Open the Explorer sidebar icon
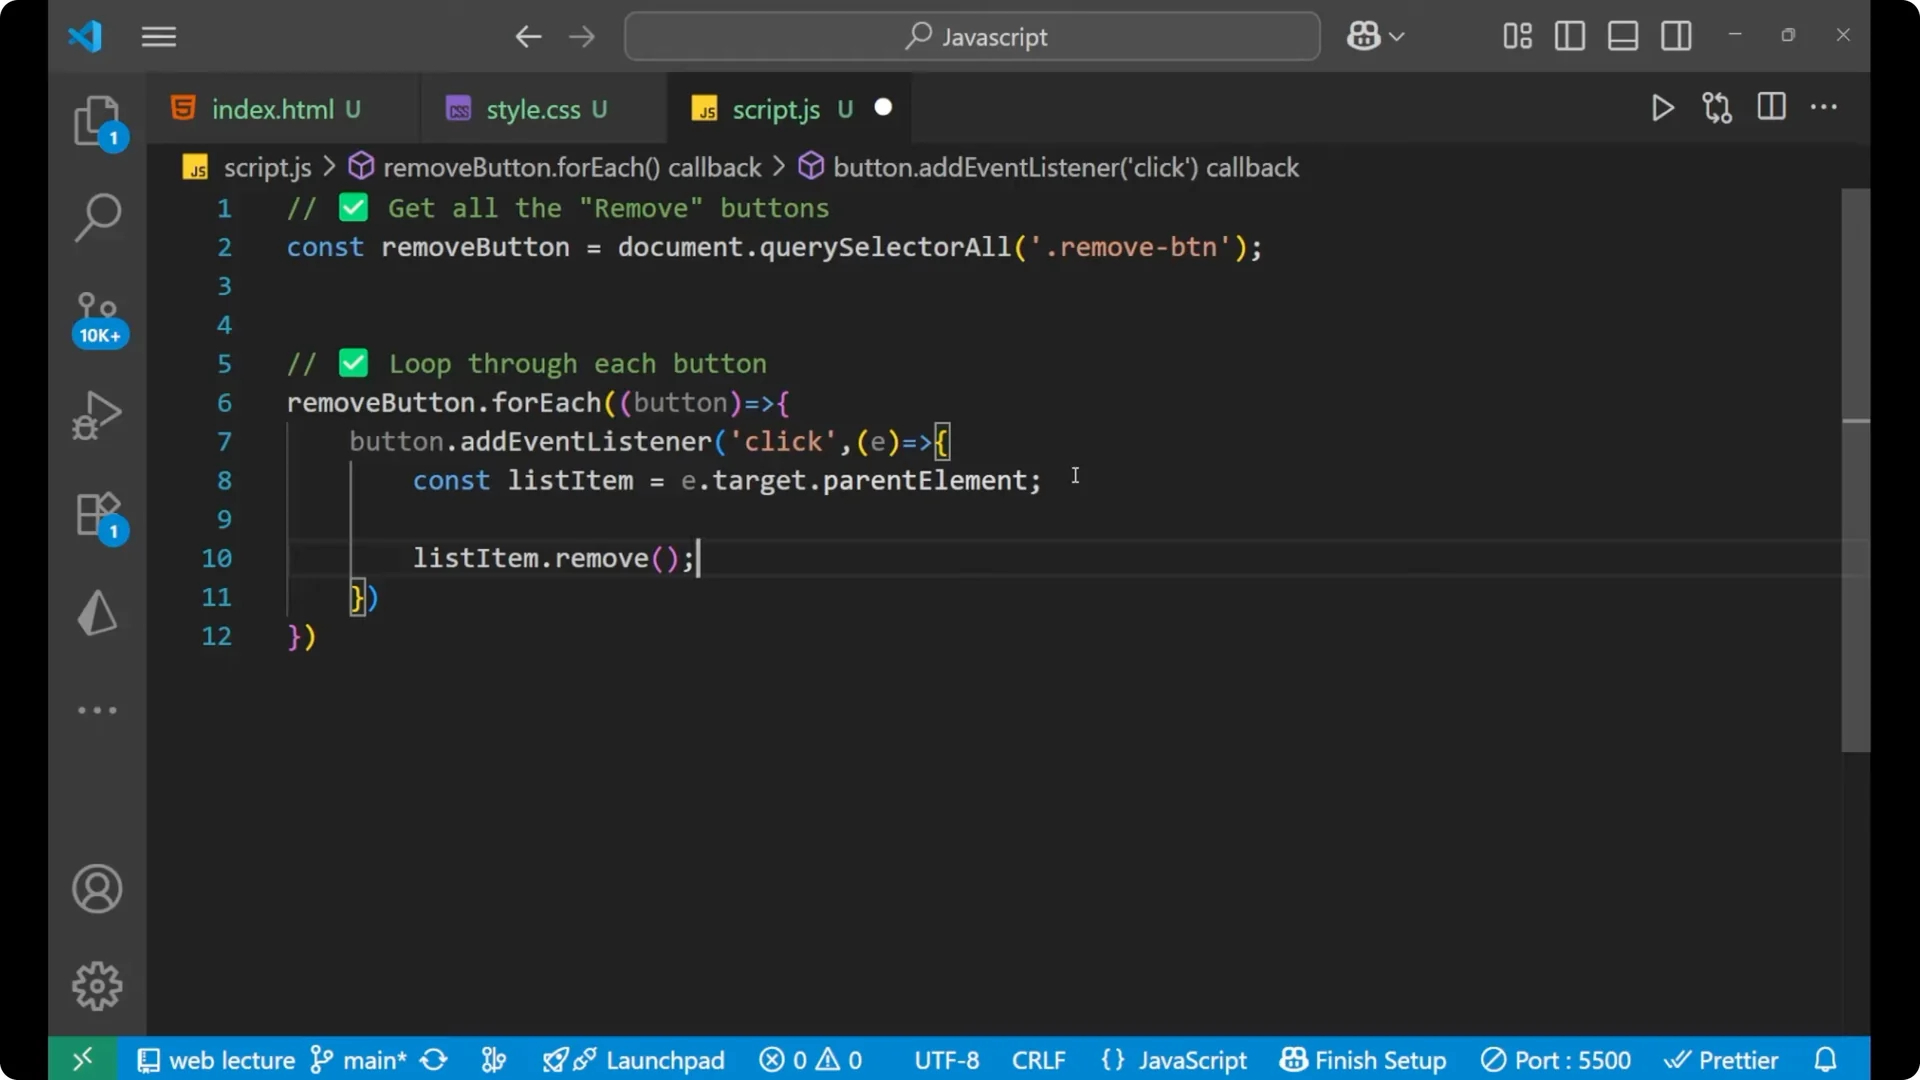 (x=97, y=120)
